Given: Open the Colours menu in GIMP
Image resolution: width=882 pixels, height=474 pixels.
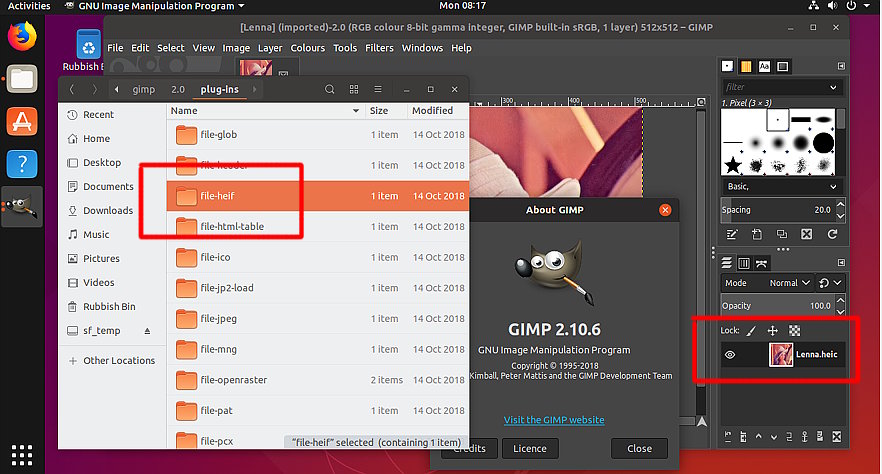Looking at the screenshot, I should 308,48.
